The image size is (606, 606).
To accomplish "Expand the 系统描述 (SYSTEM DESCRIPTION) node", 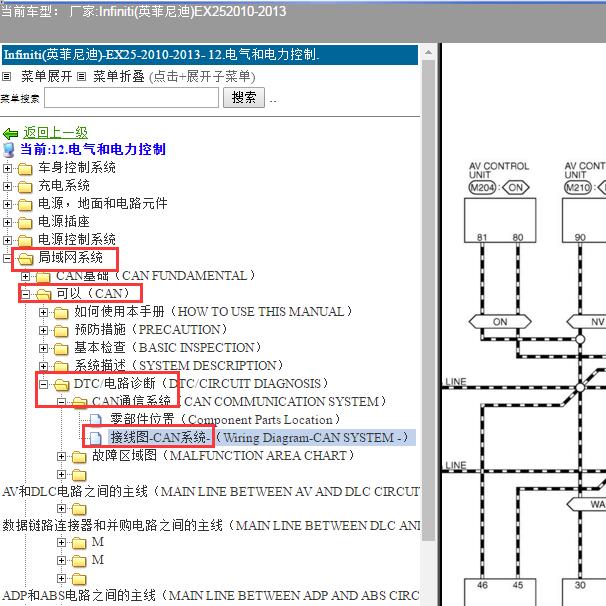I will click(x=43, y=366).
